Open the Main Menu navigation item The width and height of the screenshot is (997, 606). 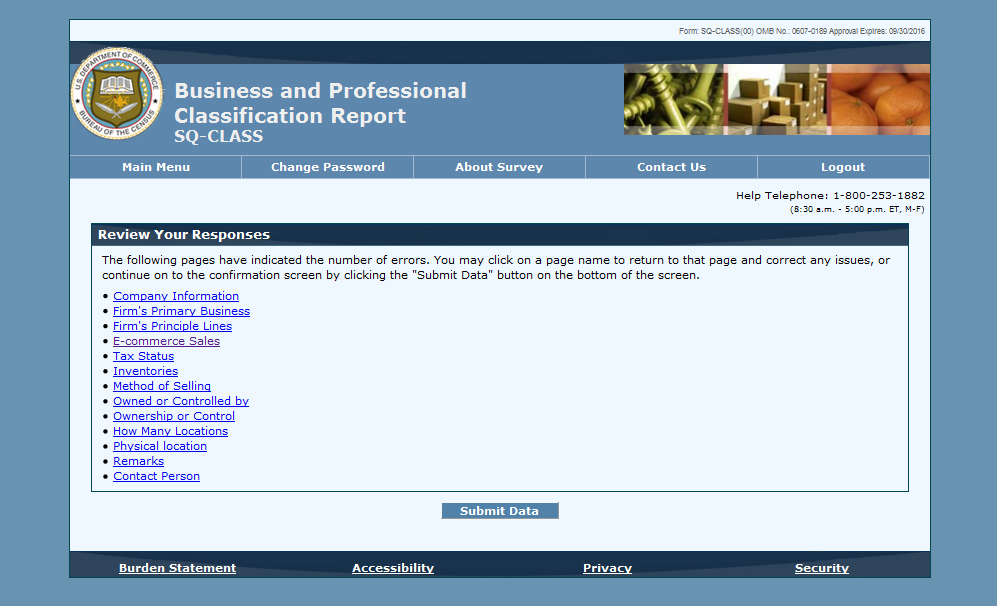tap(155, 167)
